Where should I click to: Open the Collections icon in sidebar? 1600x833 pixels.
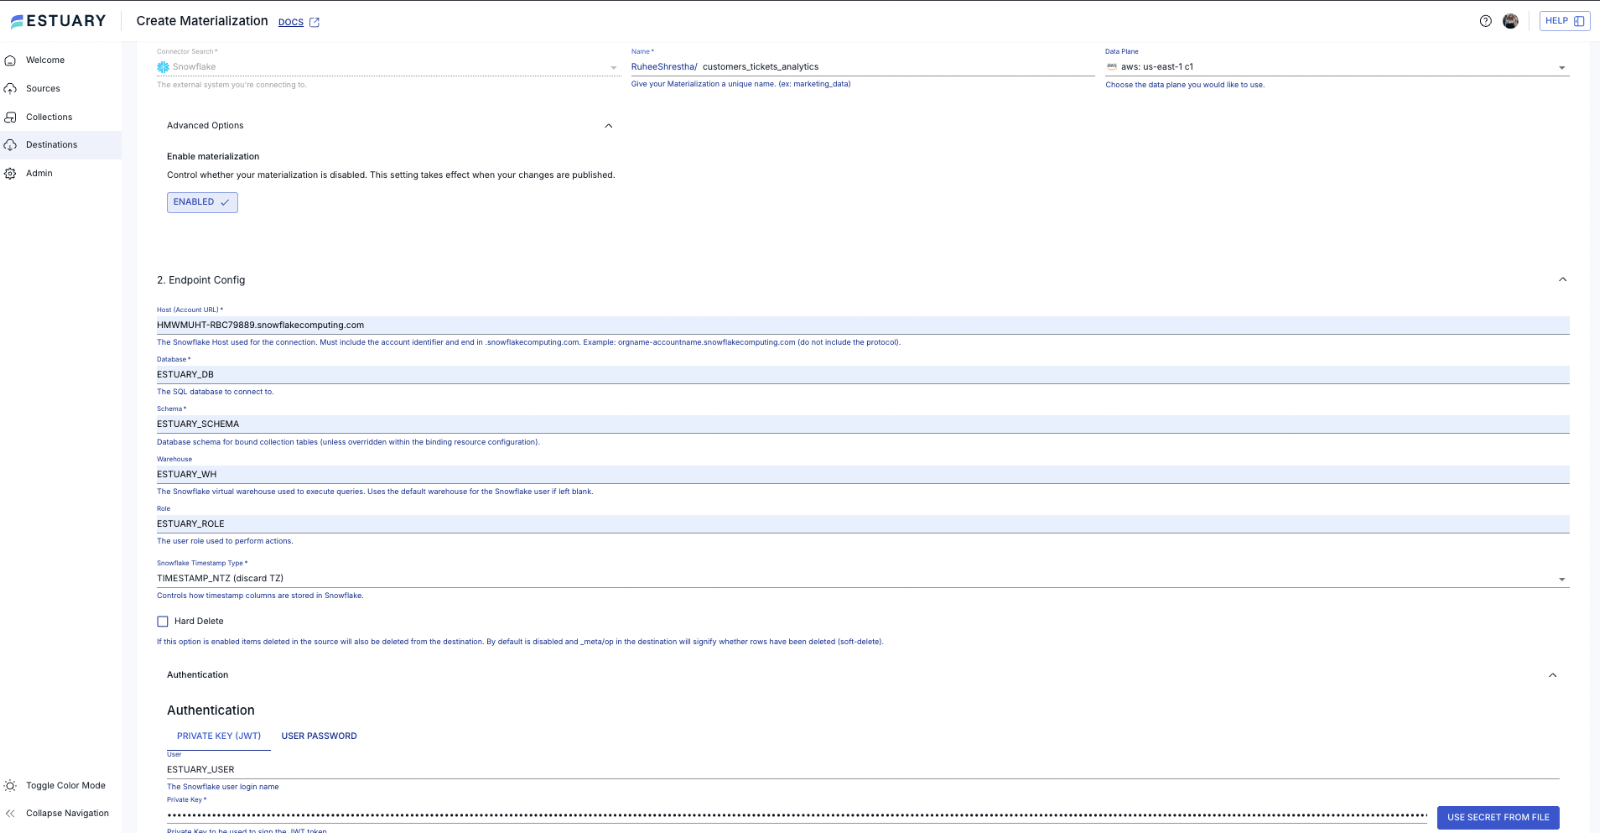point(10,117)
